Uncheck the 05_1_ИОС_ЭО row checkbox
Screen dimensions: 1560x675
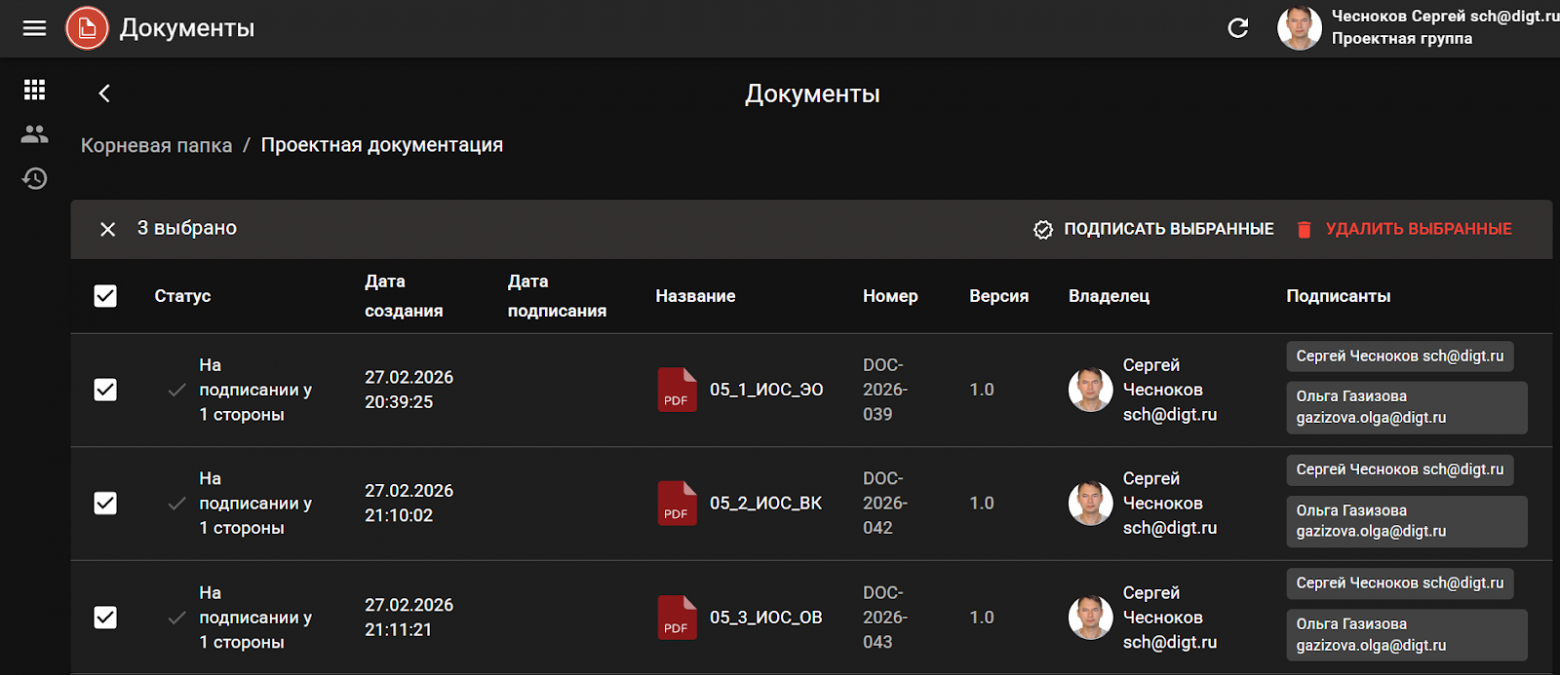coord(105,390)
